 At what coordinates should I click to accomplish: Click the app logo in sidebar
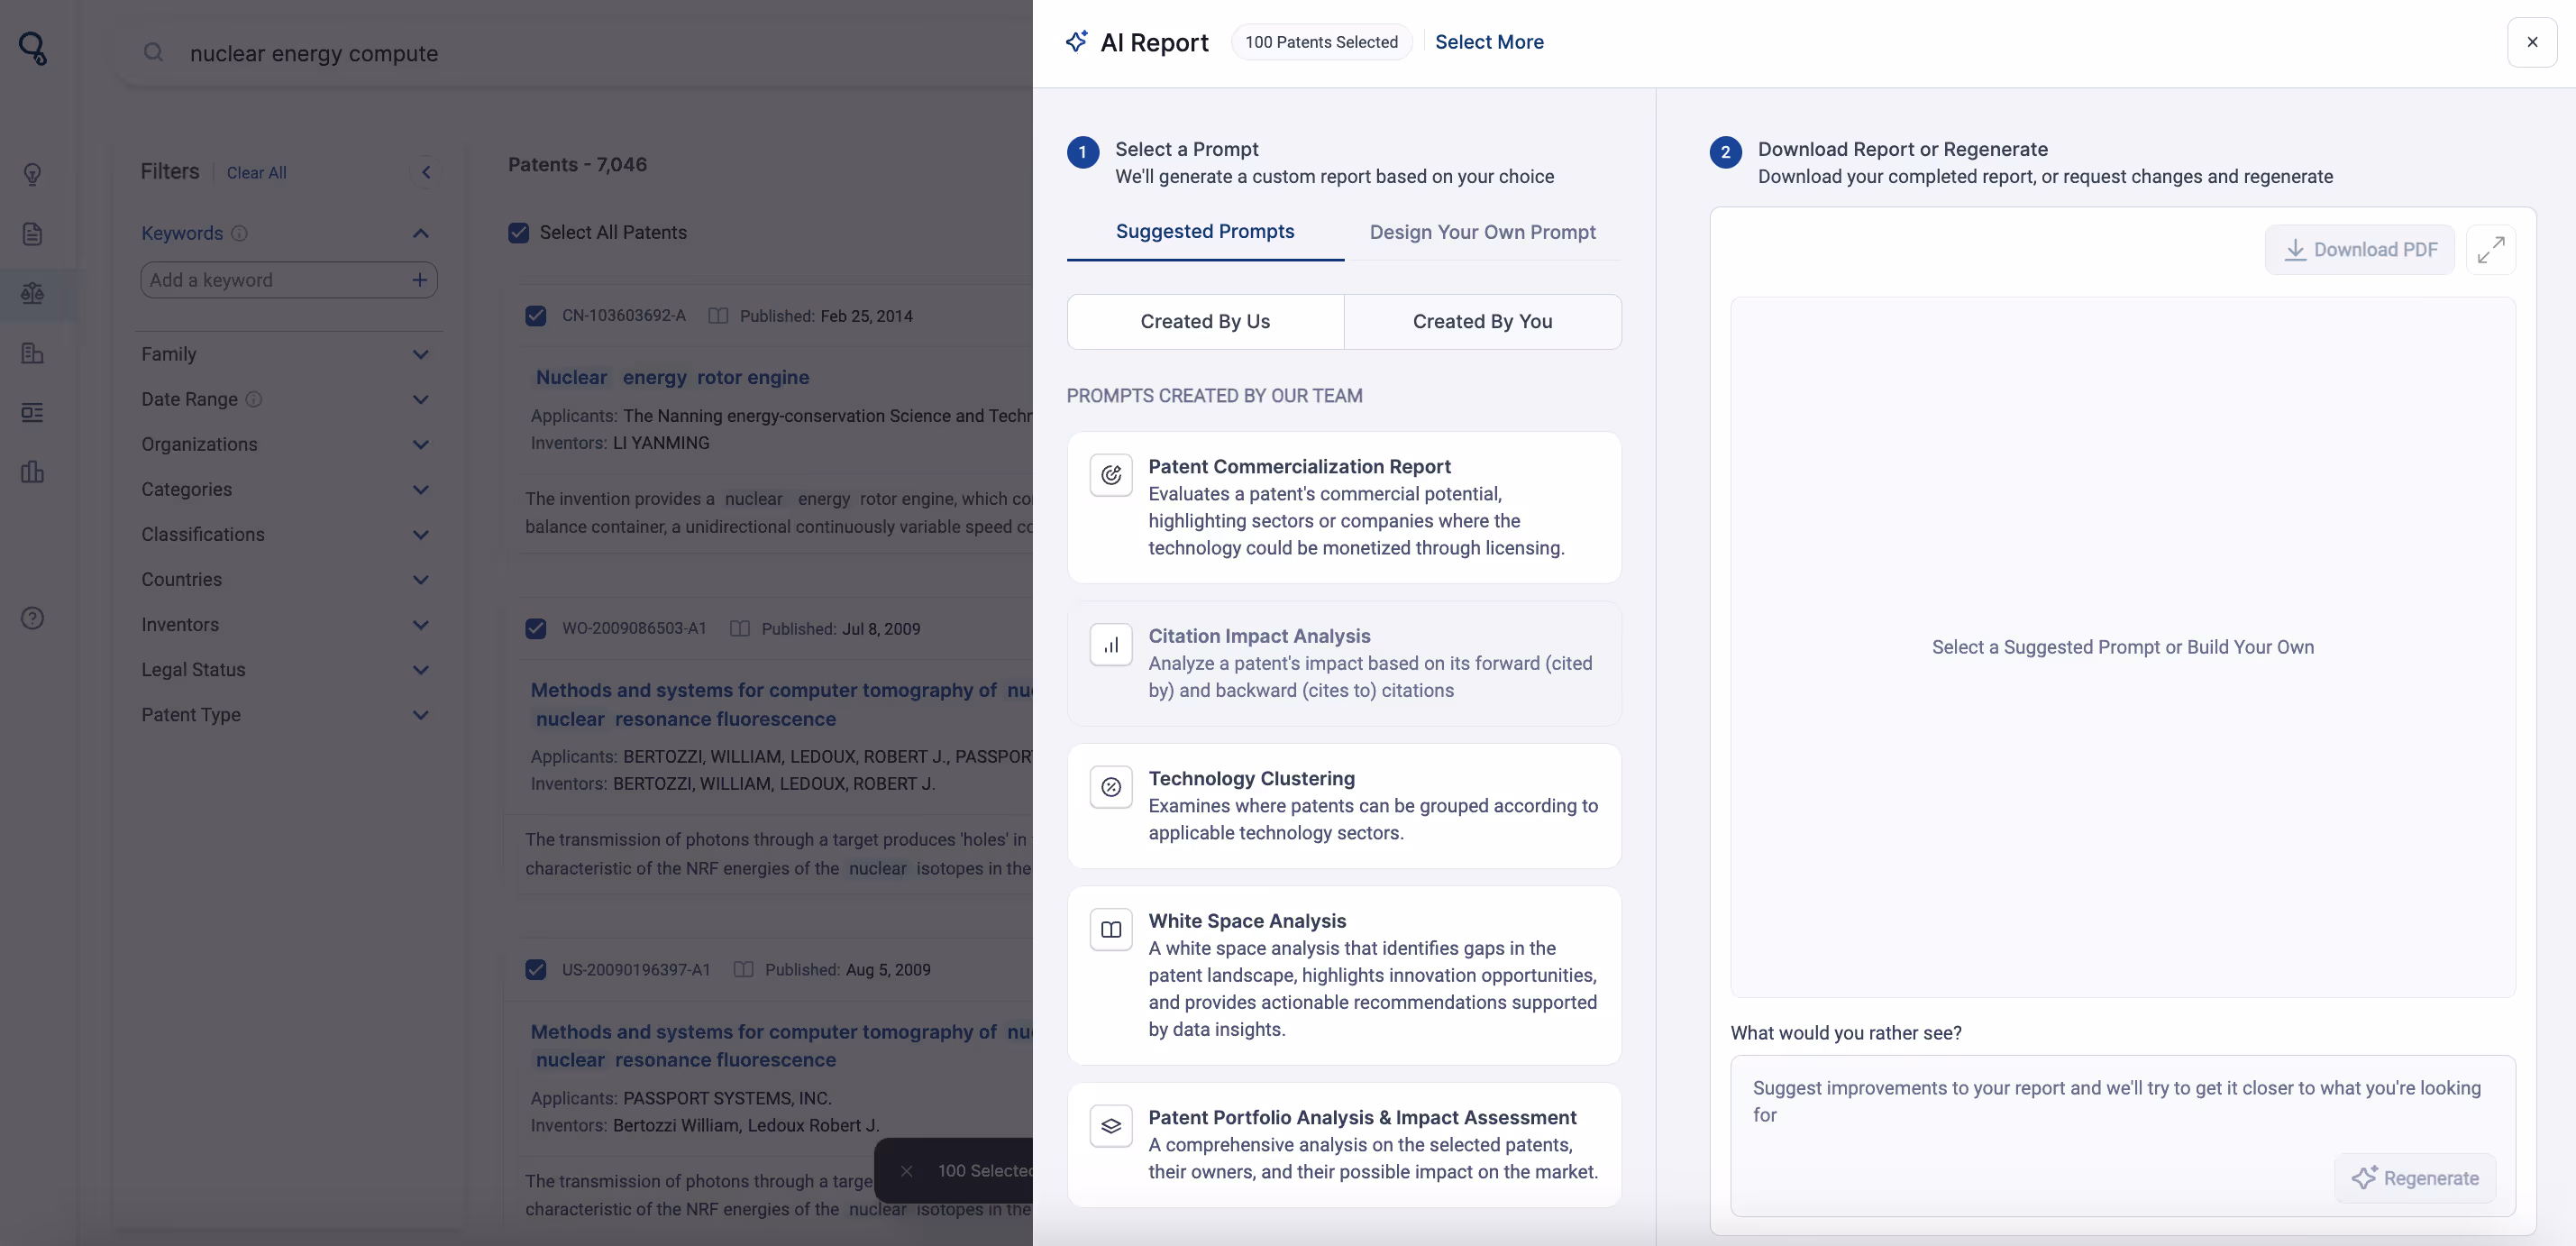[33, 48]
